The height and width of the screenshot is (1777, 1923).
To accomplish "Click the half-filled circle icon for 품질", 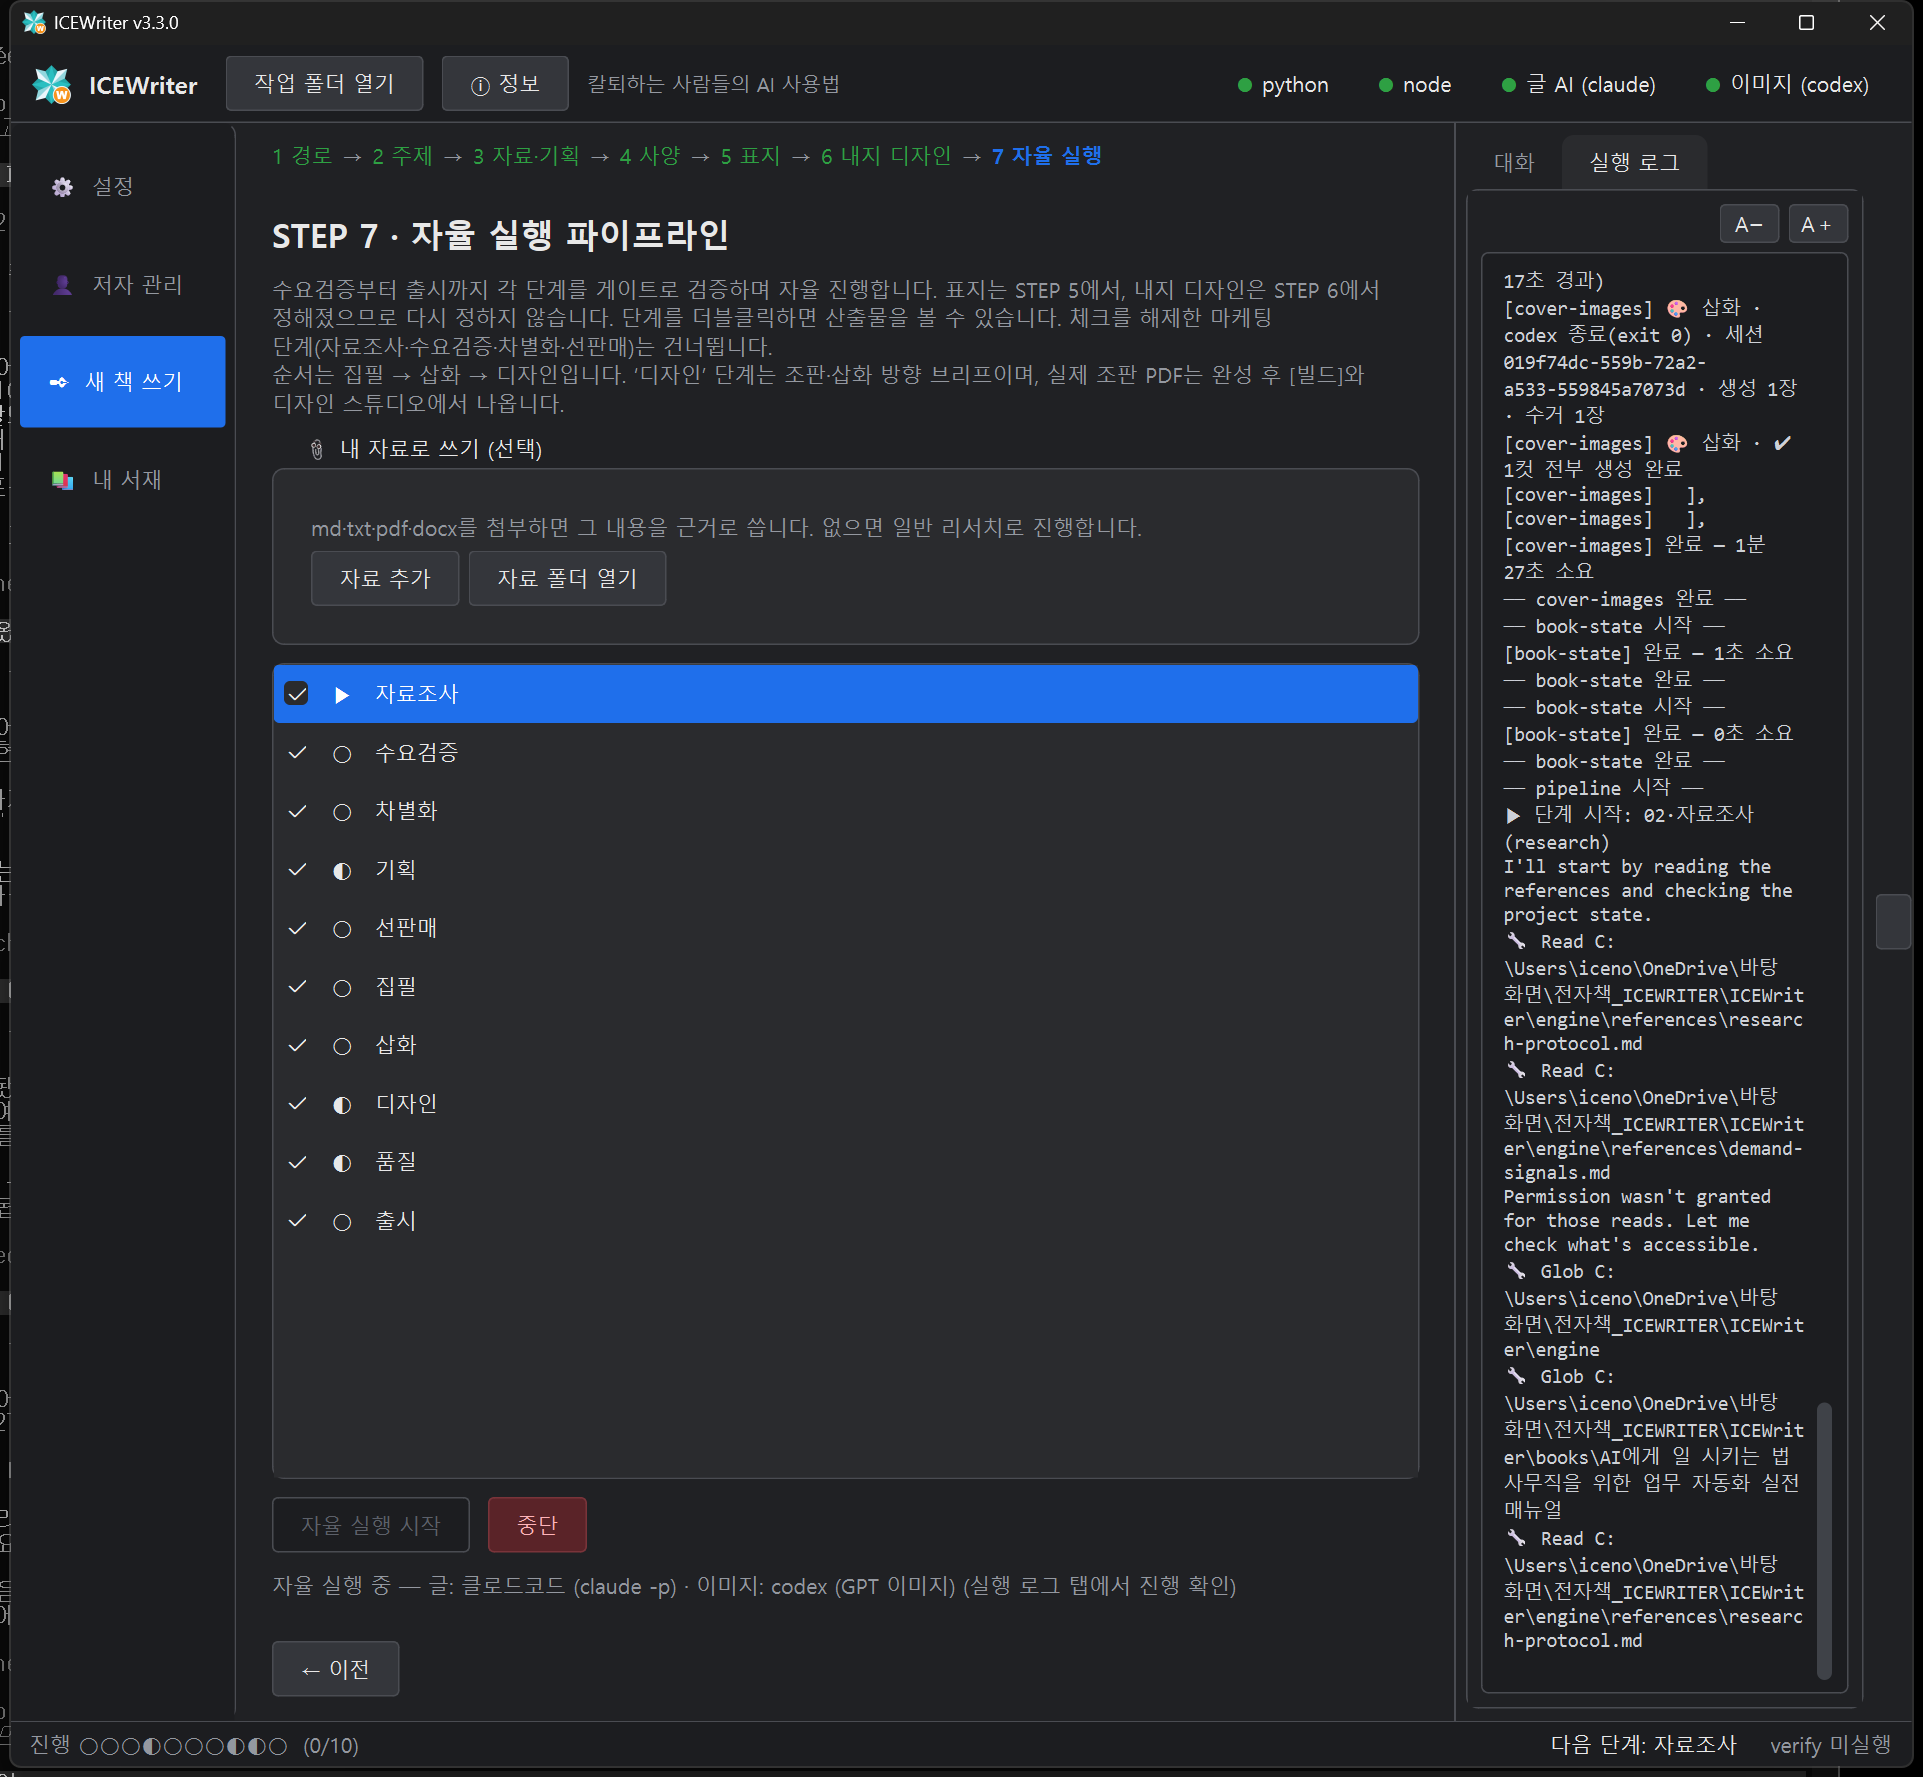I will coord(342,1163).
